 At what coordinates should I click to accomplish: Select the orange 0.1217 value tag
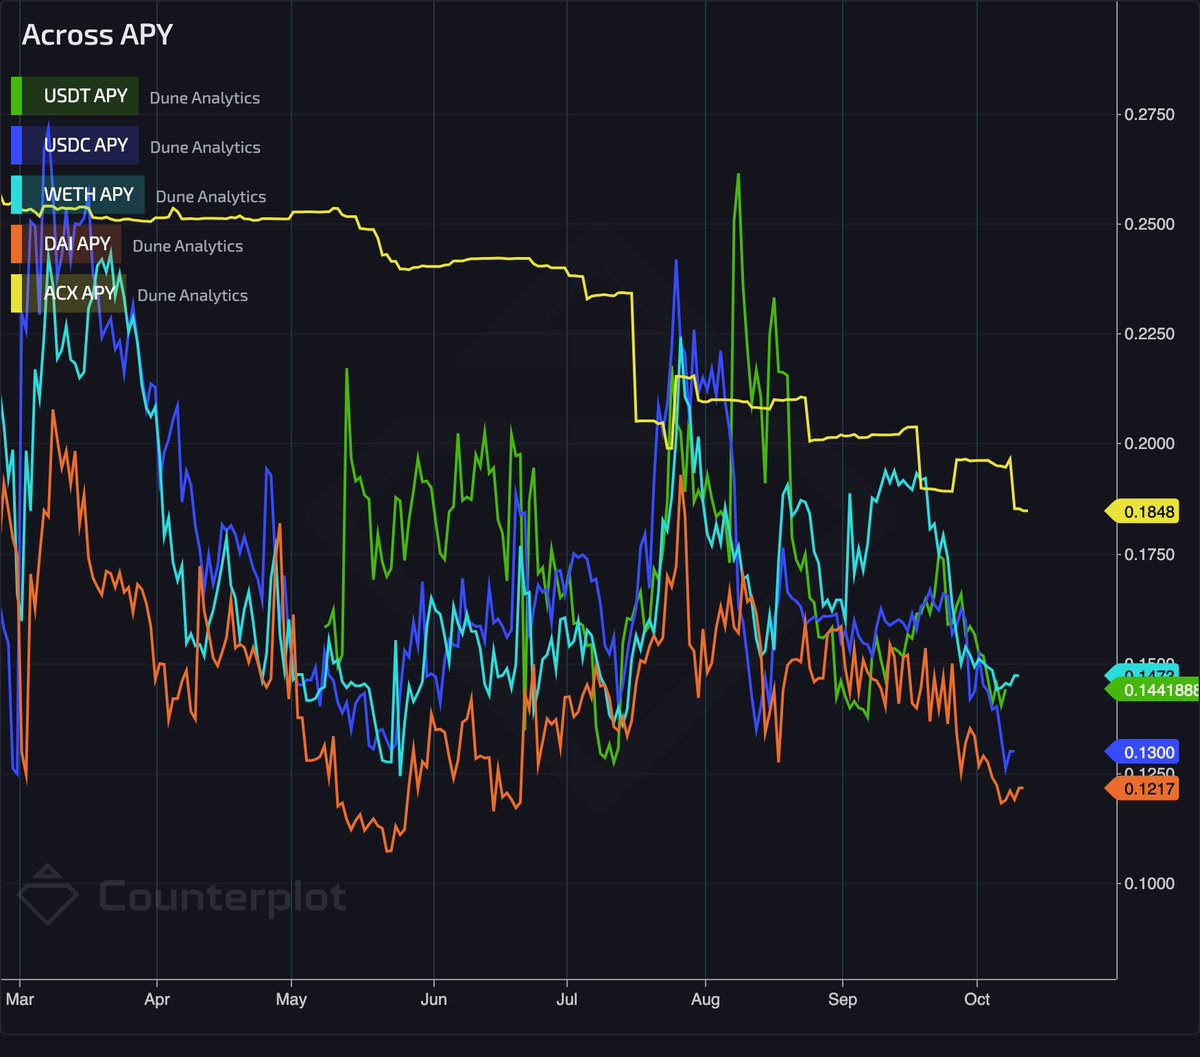pos(1142,789)
